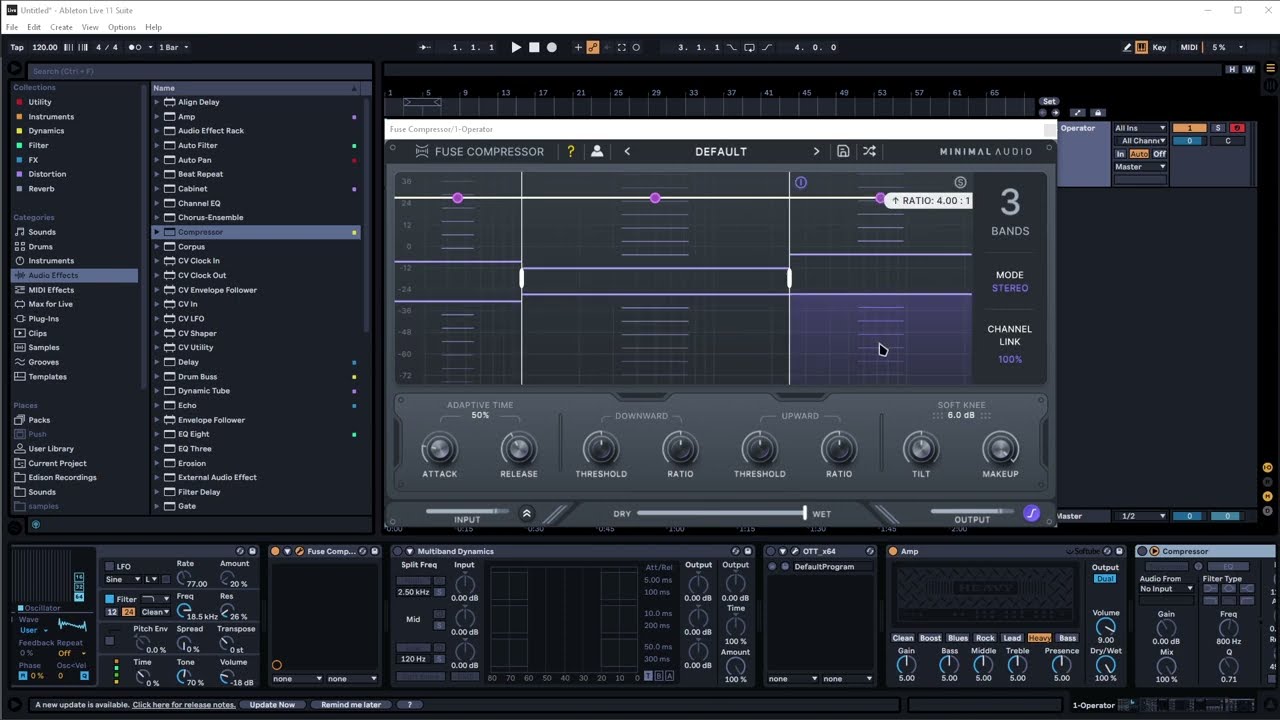
Task: Hot-swap the Multiband Dynamics preset
Action: 736,551
